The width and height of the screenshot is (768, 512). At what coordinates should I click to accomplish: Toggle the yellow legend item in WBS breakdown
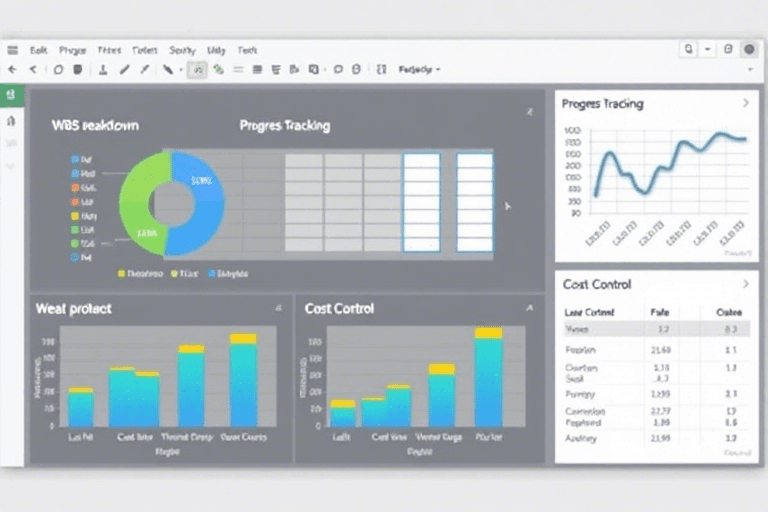tap(76, 215)
